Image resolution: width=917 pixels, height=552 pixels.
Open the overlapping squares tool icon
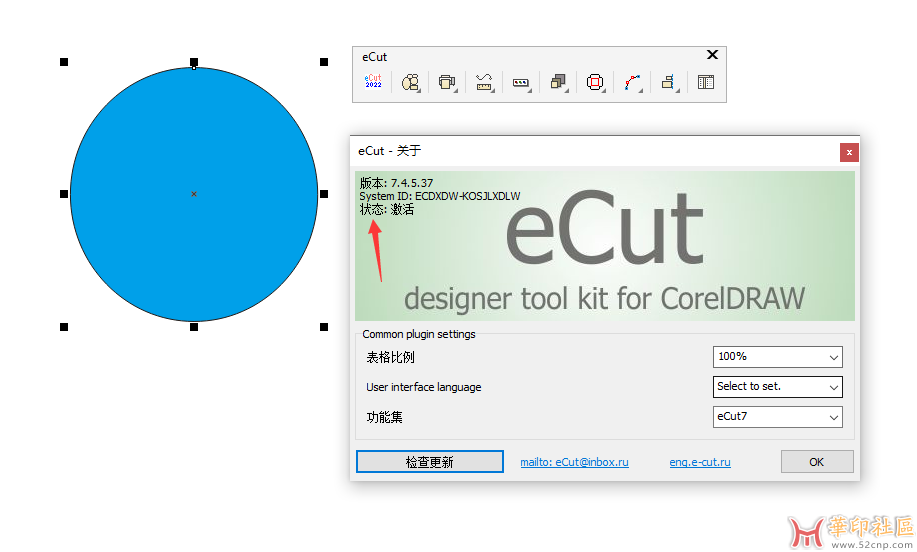point(559,82)
